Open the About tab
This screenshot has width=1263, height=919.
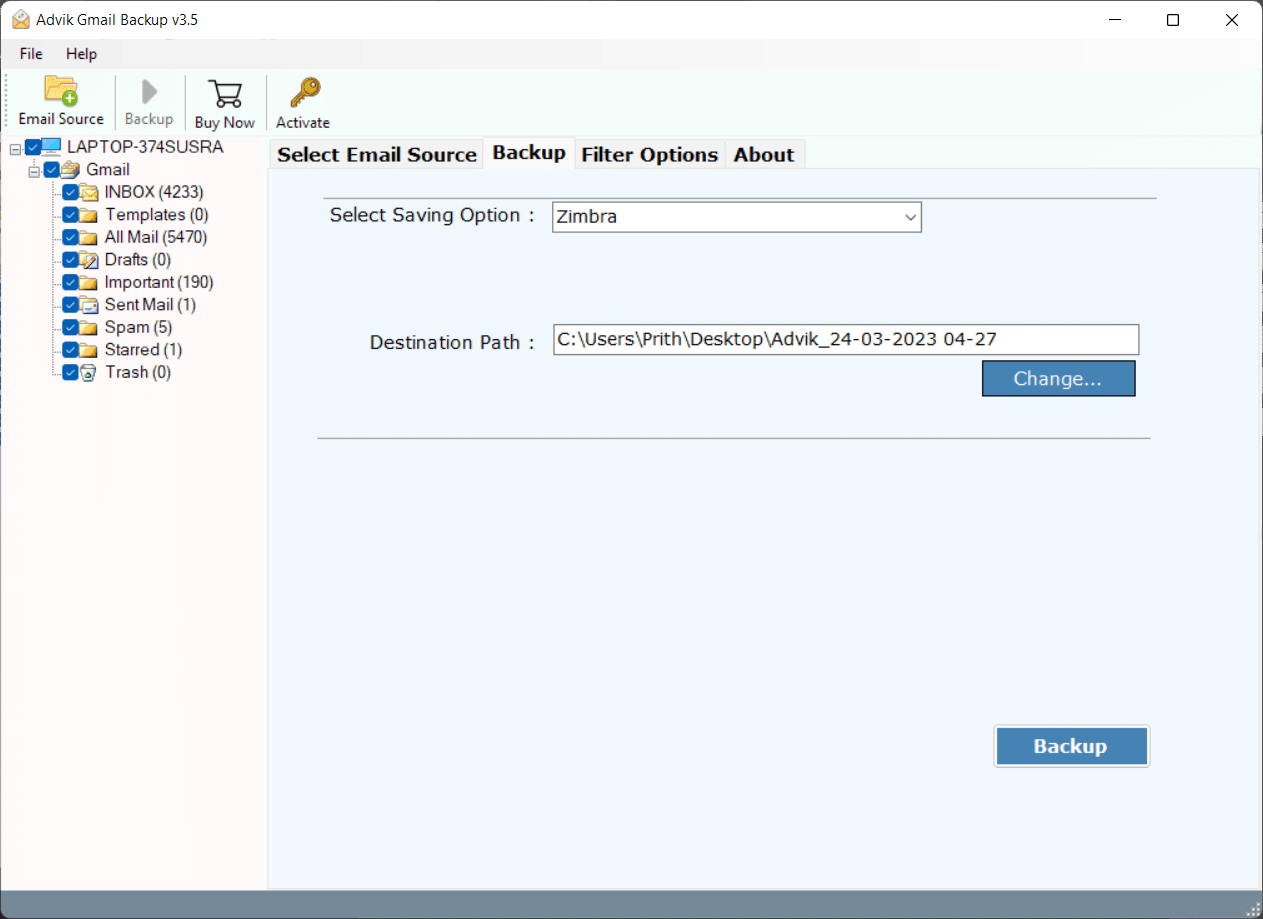click(764, 154)
